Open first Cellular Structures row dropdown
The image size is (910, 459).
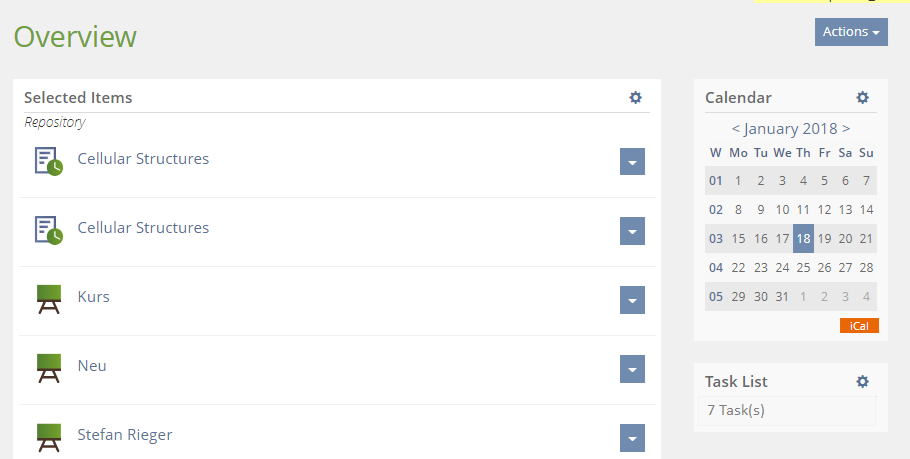click(632, 162)
